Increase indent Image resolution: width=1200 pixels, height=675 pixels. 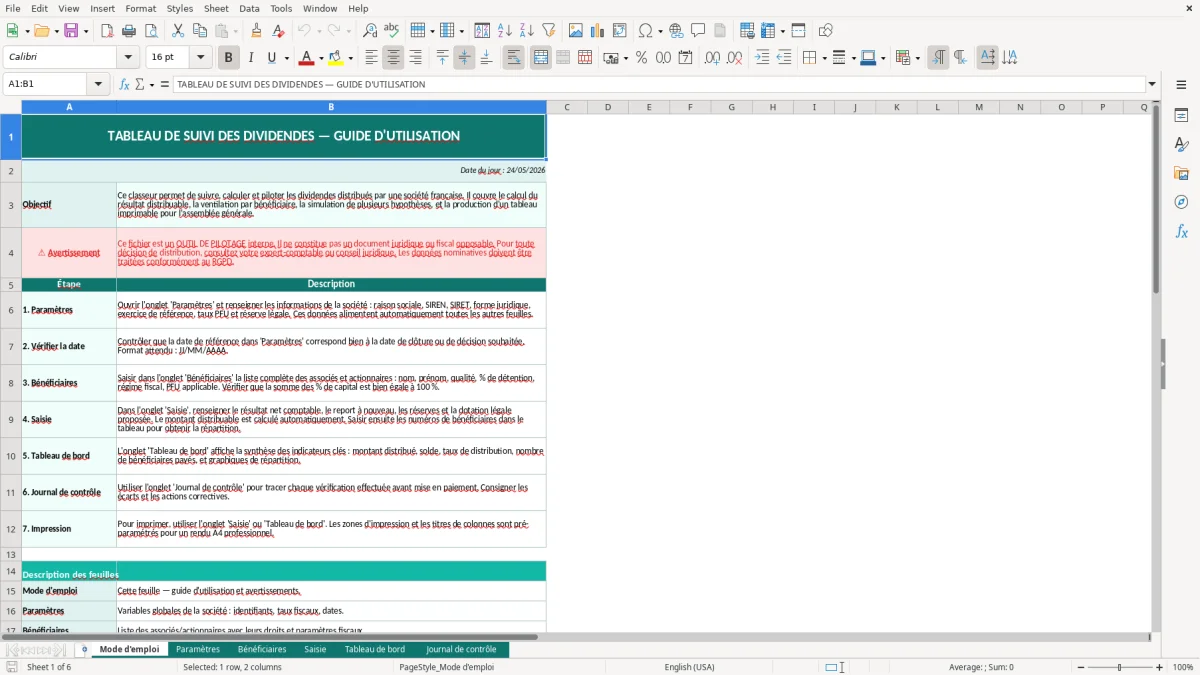click(762, 58)
